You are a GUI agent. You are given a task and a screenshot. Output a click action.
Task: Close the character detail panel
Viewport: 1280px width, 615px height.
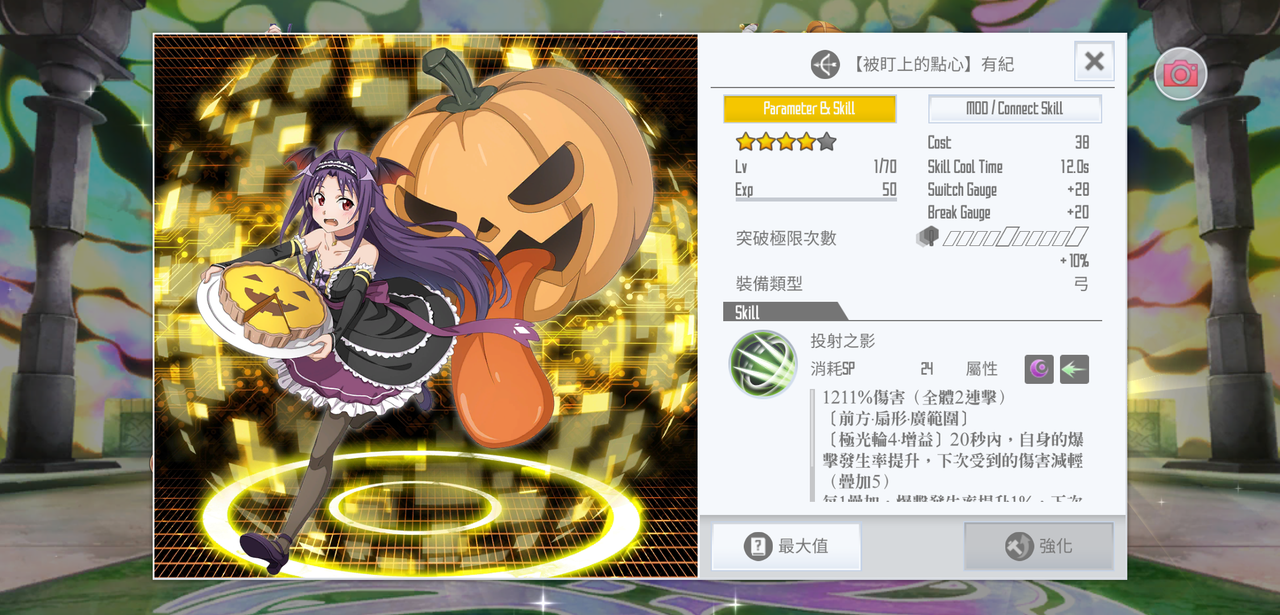coord(1094,61)
